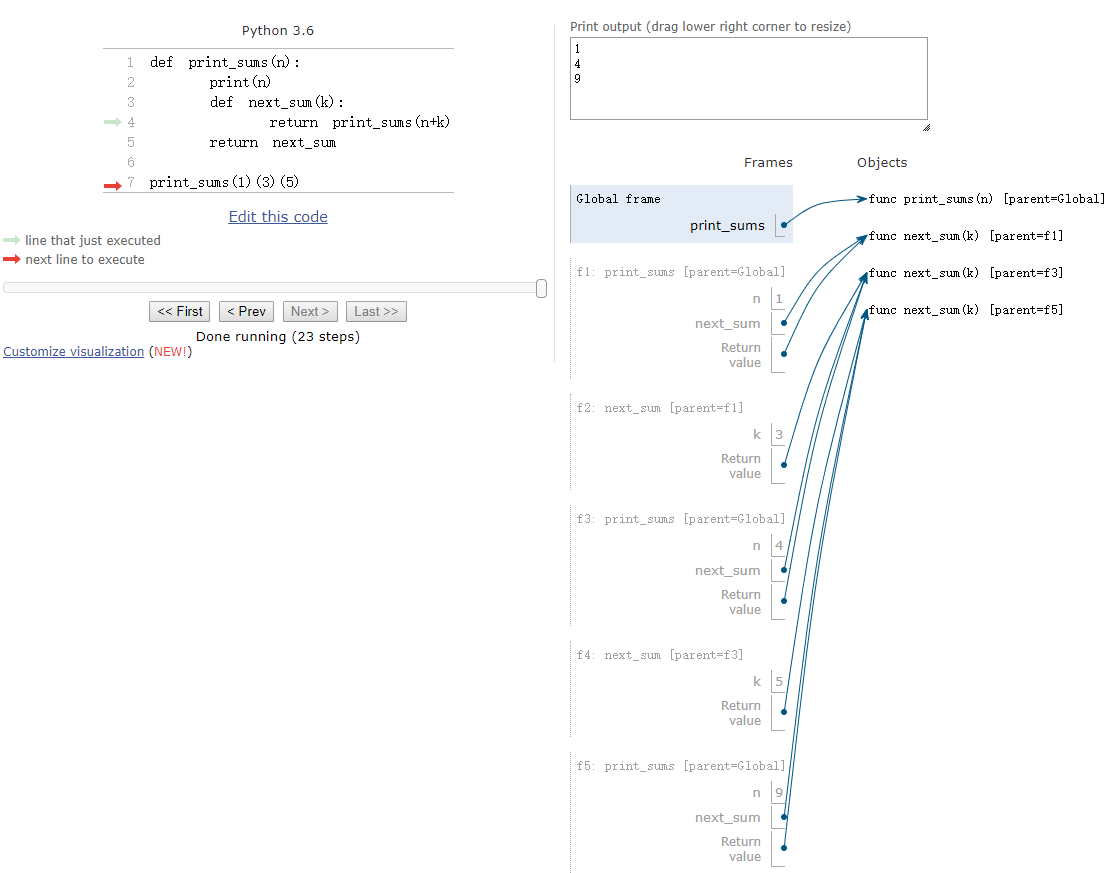Select code line 'return print_sums(n+k)'
The width and height of the screenshot is (1110, 873).
click(360, 122)
